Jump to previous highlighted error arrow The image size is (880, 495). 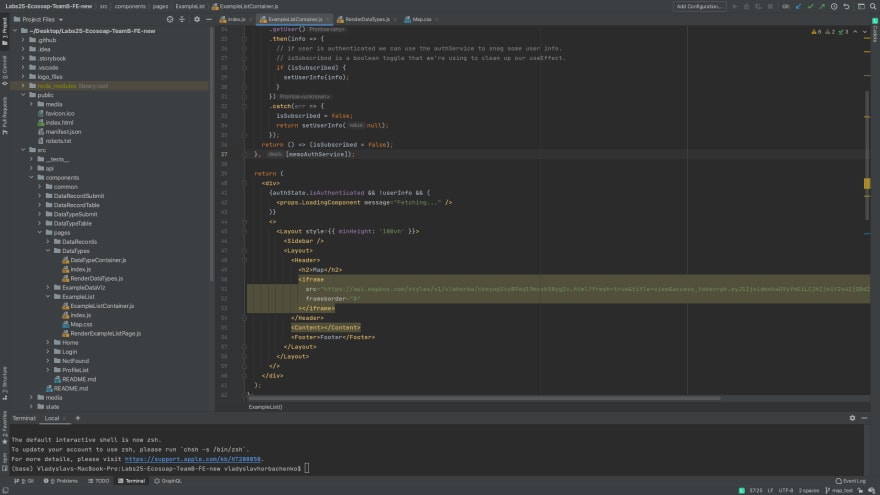(x=855, y=32)
